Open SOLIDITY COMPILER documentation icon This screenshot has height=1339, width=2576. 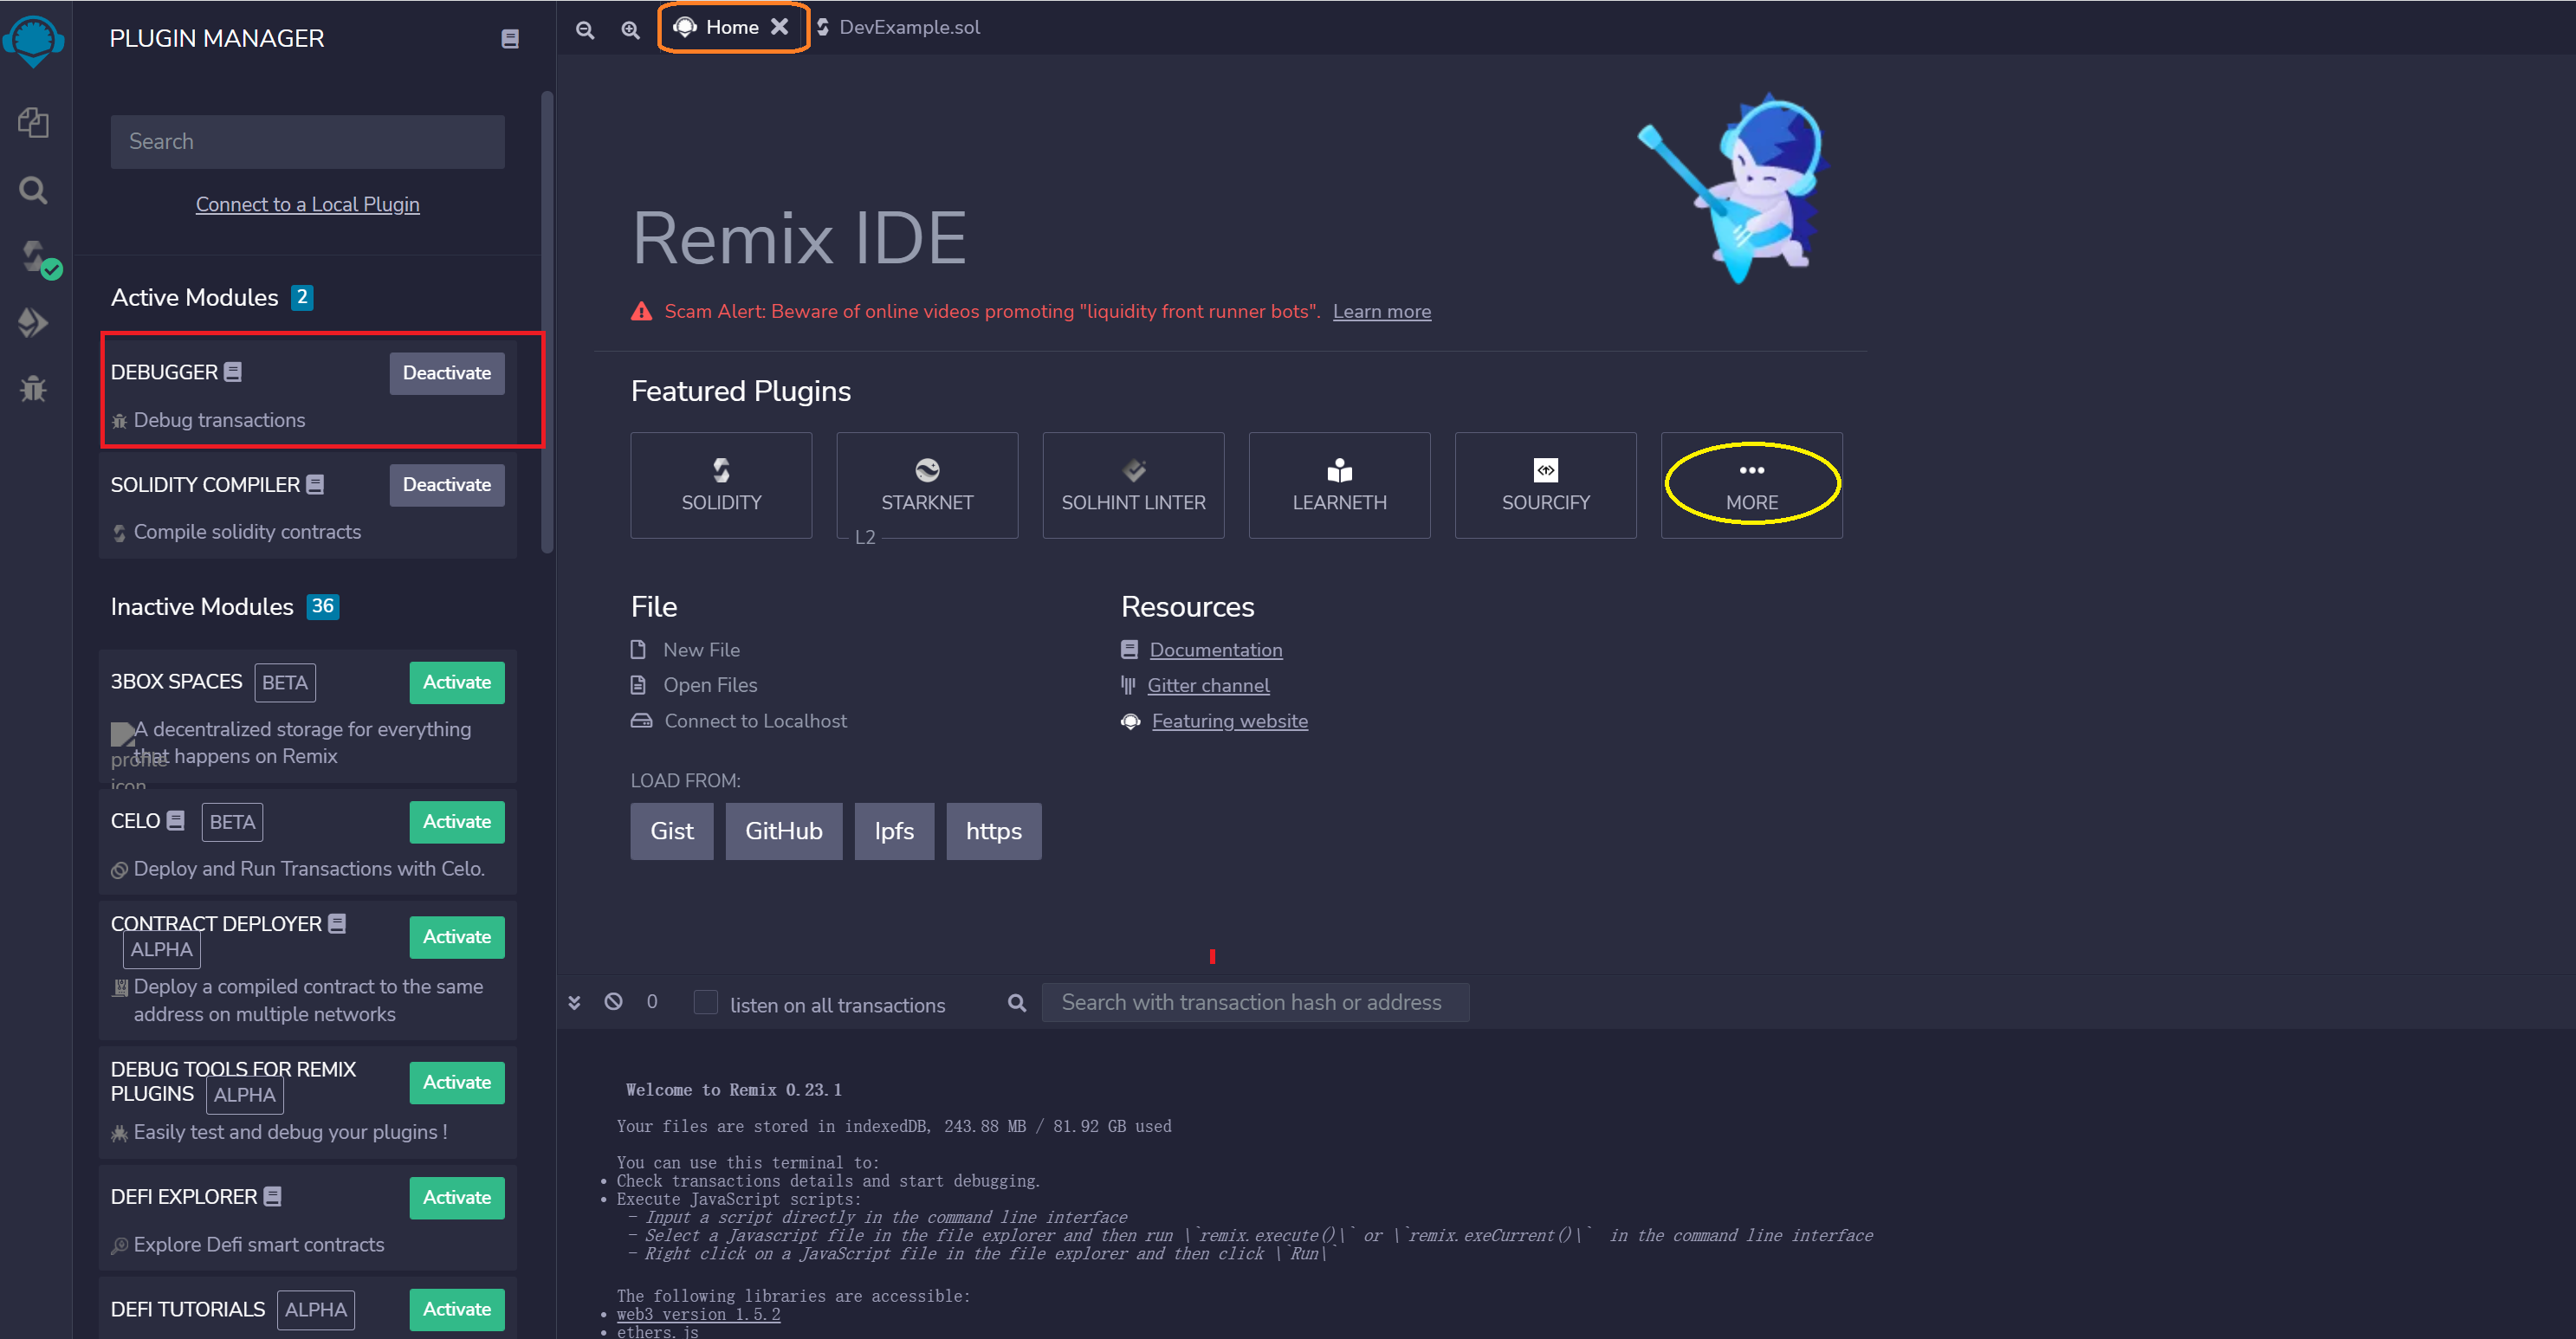[315, 484]
